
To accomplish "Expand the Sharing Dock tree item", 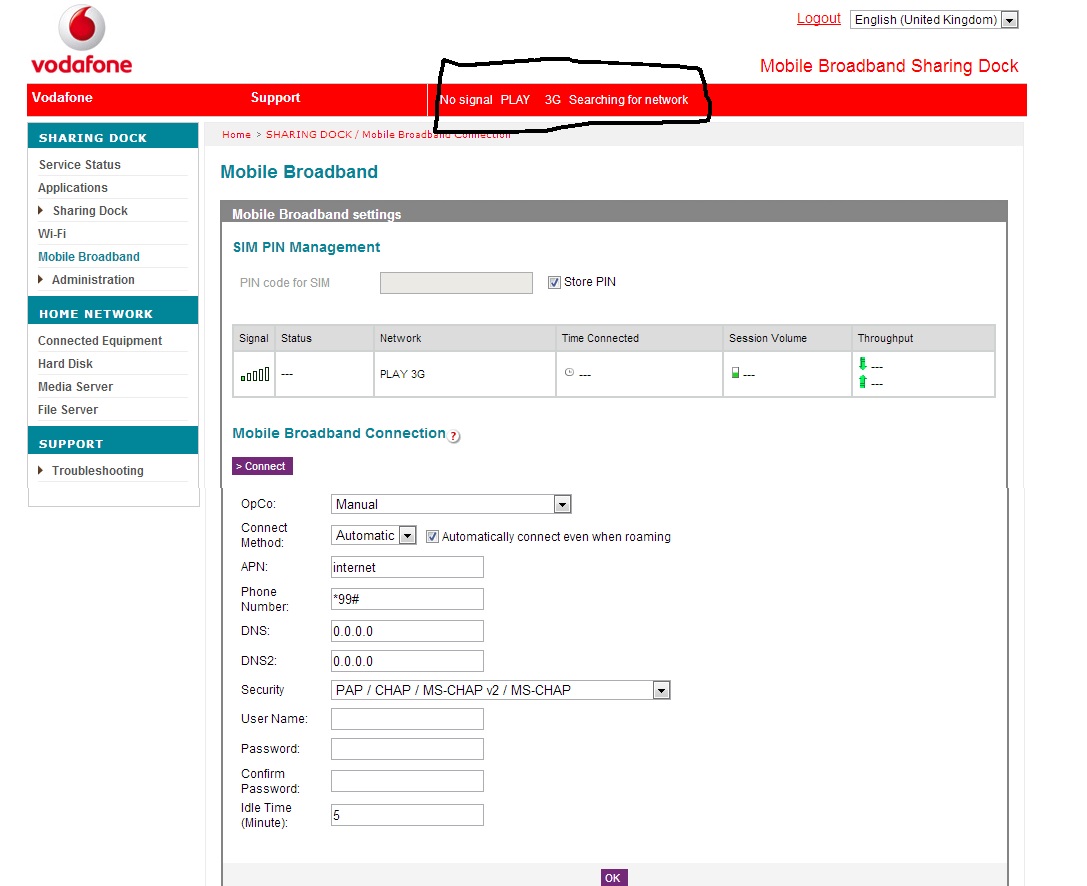I will click(41, 211).
